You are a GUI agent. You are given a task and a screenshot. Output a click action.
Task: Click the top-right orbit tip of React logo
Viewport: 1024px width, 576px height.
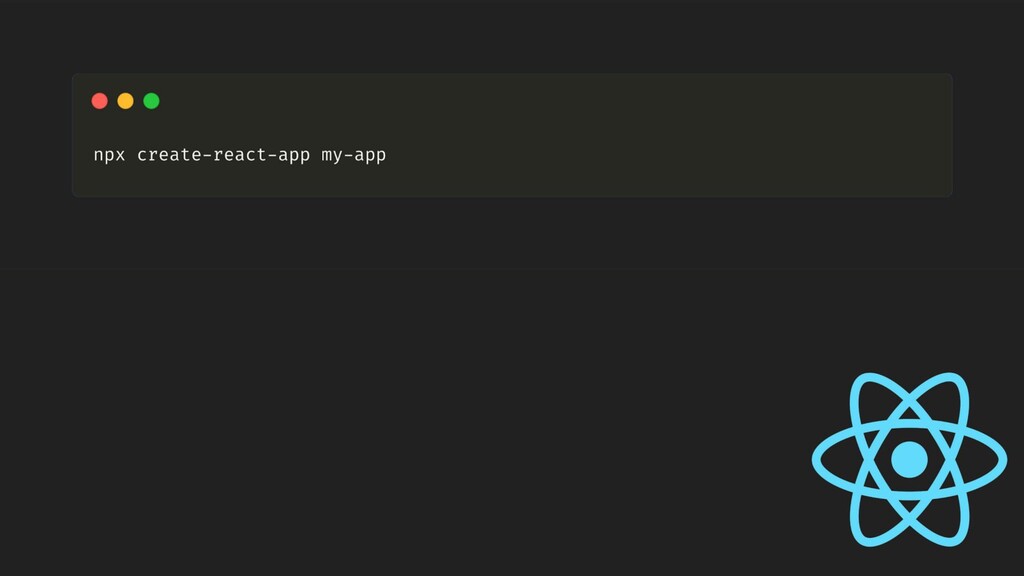click(957, 380)
